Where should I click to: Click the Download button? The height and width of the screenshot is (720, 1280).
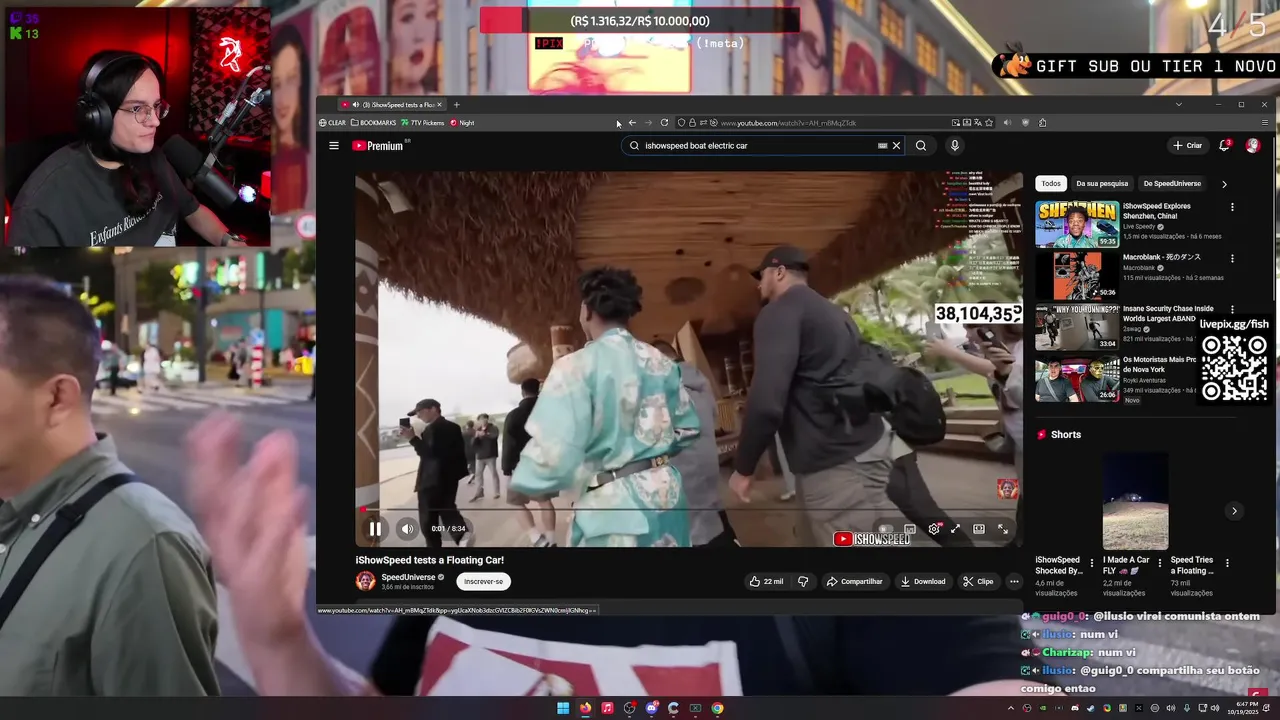tap(922, 581)
